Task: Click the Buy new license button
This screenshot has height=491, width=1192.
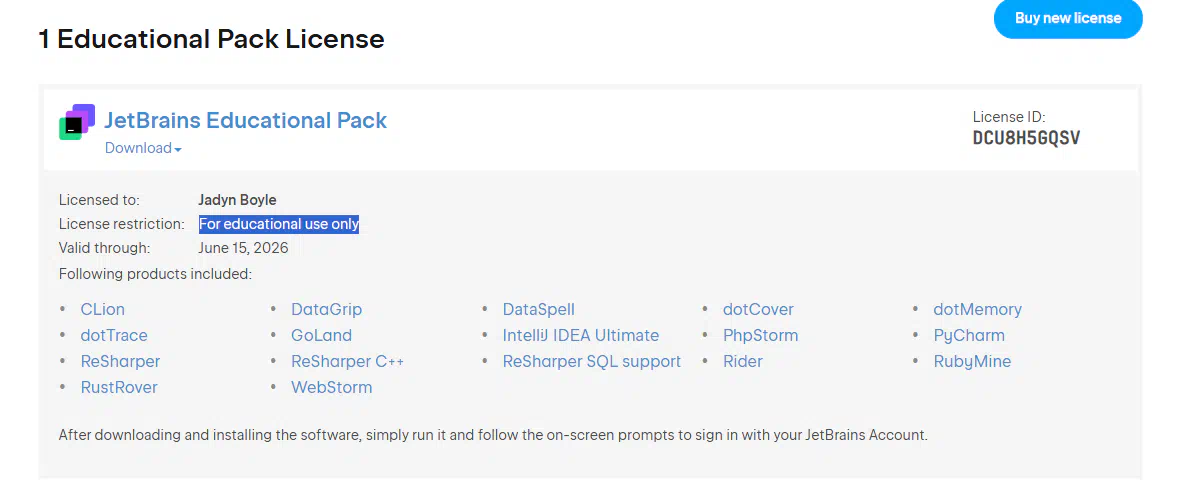Action: 1067,18
